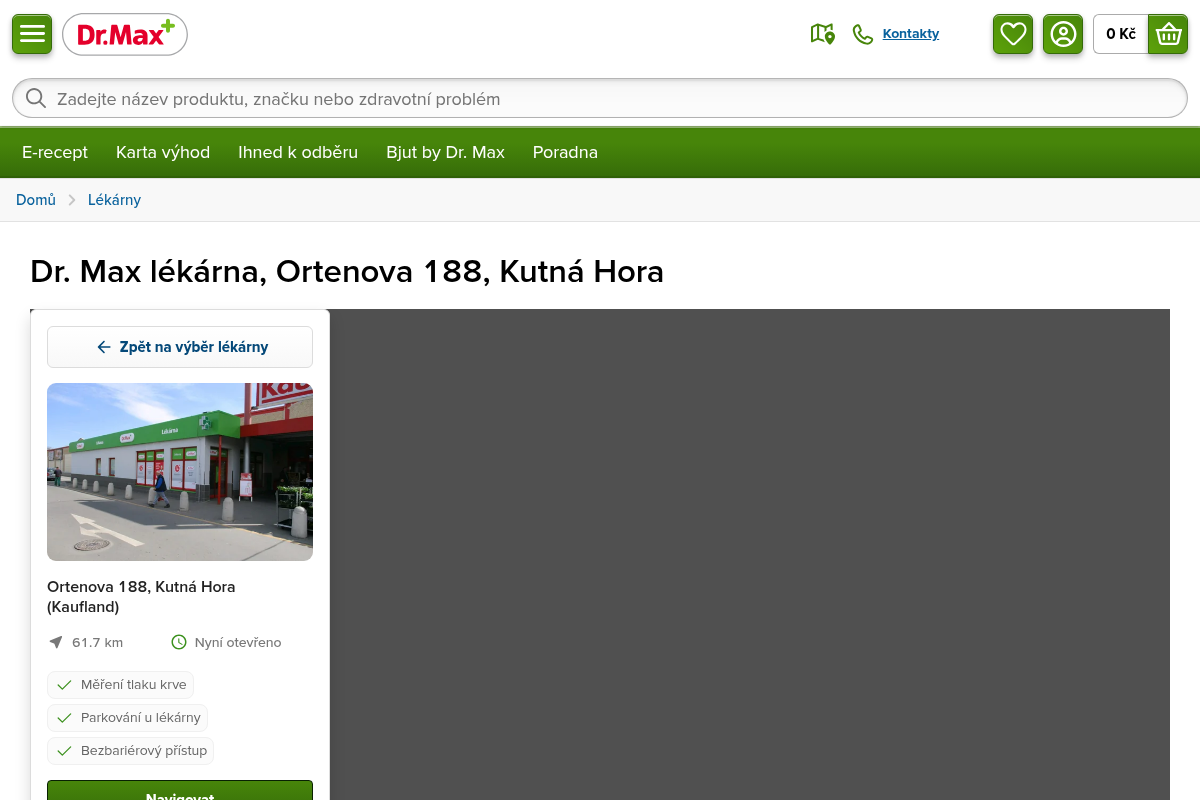Click the clock icon by Nyní otevřeno

179,642
